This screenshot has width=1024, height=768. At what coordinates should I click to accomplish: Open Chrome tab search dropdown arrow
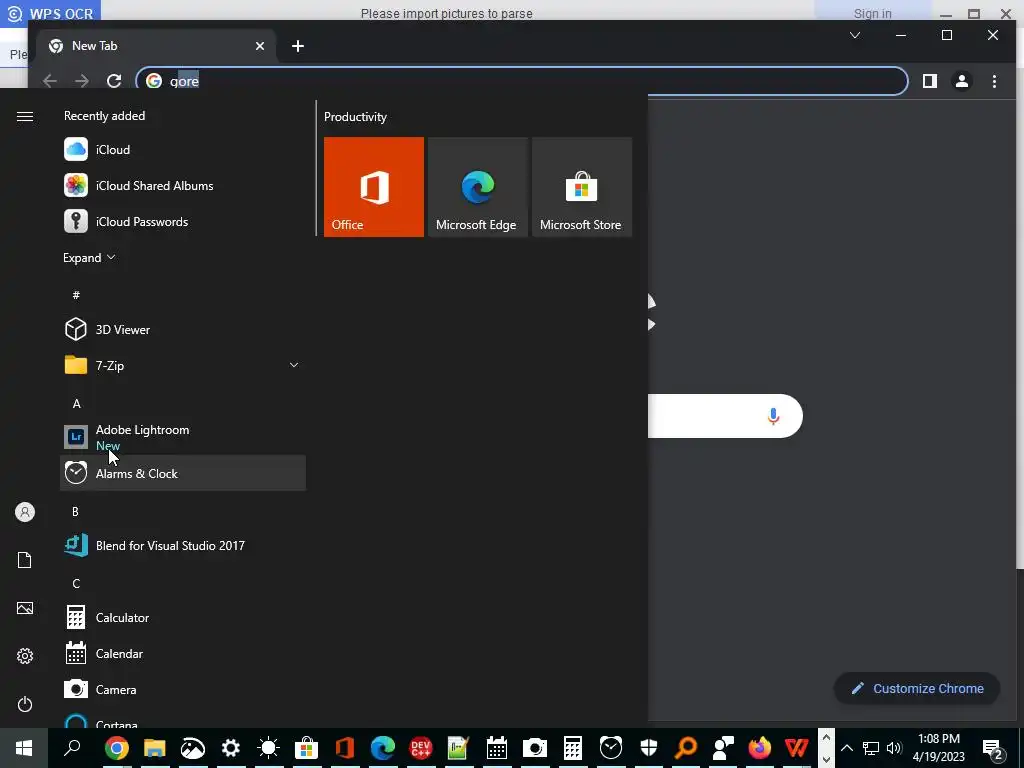tap(855, 35)
